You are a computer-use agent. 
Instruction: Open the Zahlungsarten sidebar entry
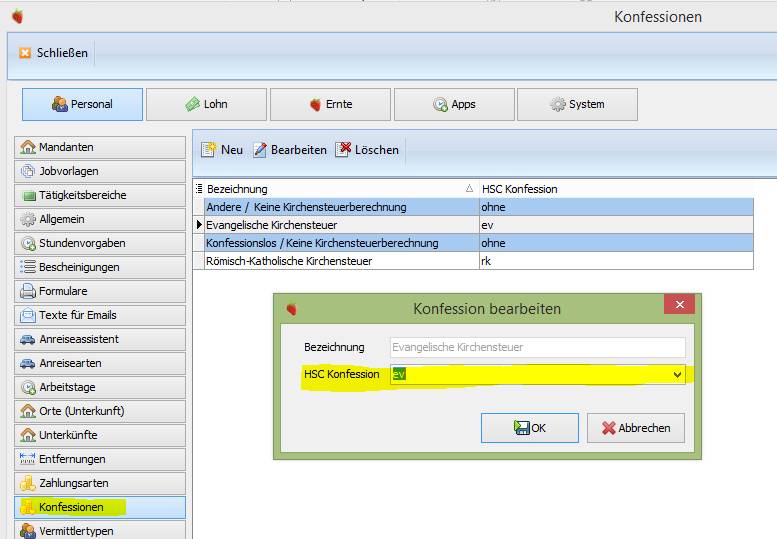click(100, 484)
